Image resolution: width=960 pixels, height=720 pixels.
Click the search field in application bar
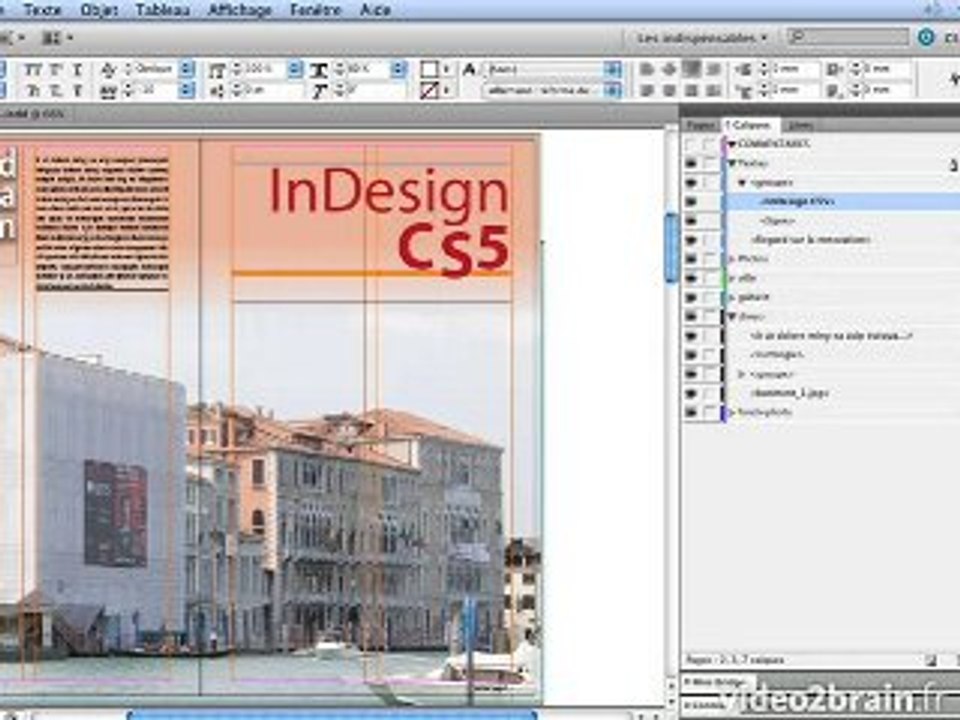[847, 37]
